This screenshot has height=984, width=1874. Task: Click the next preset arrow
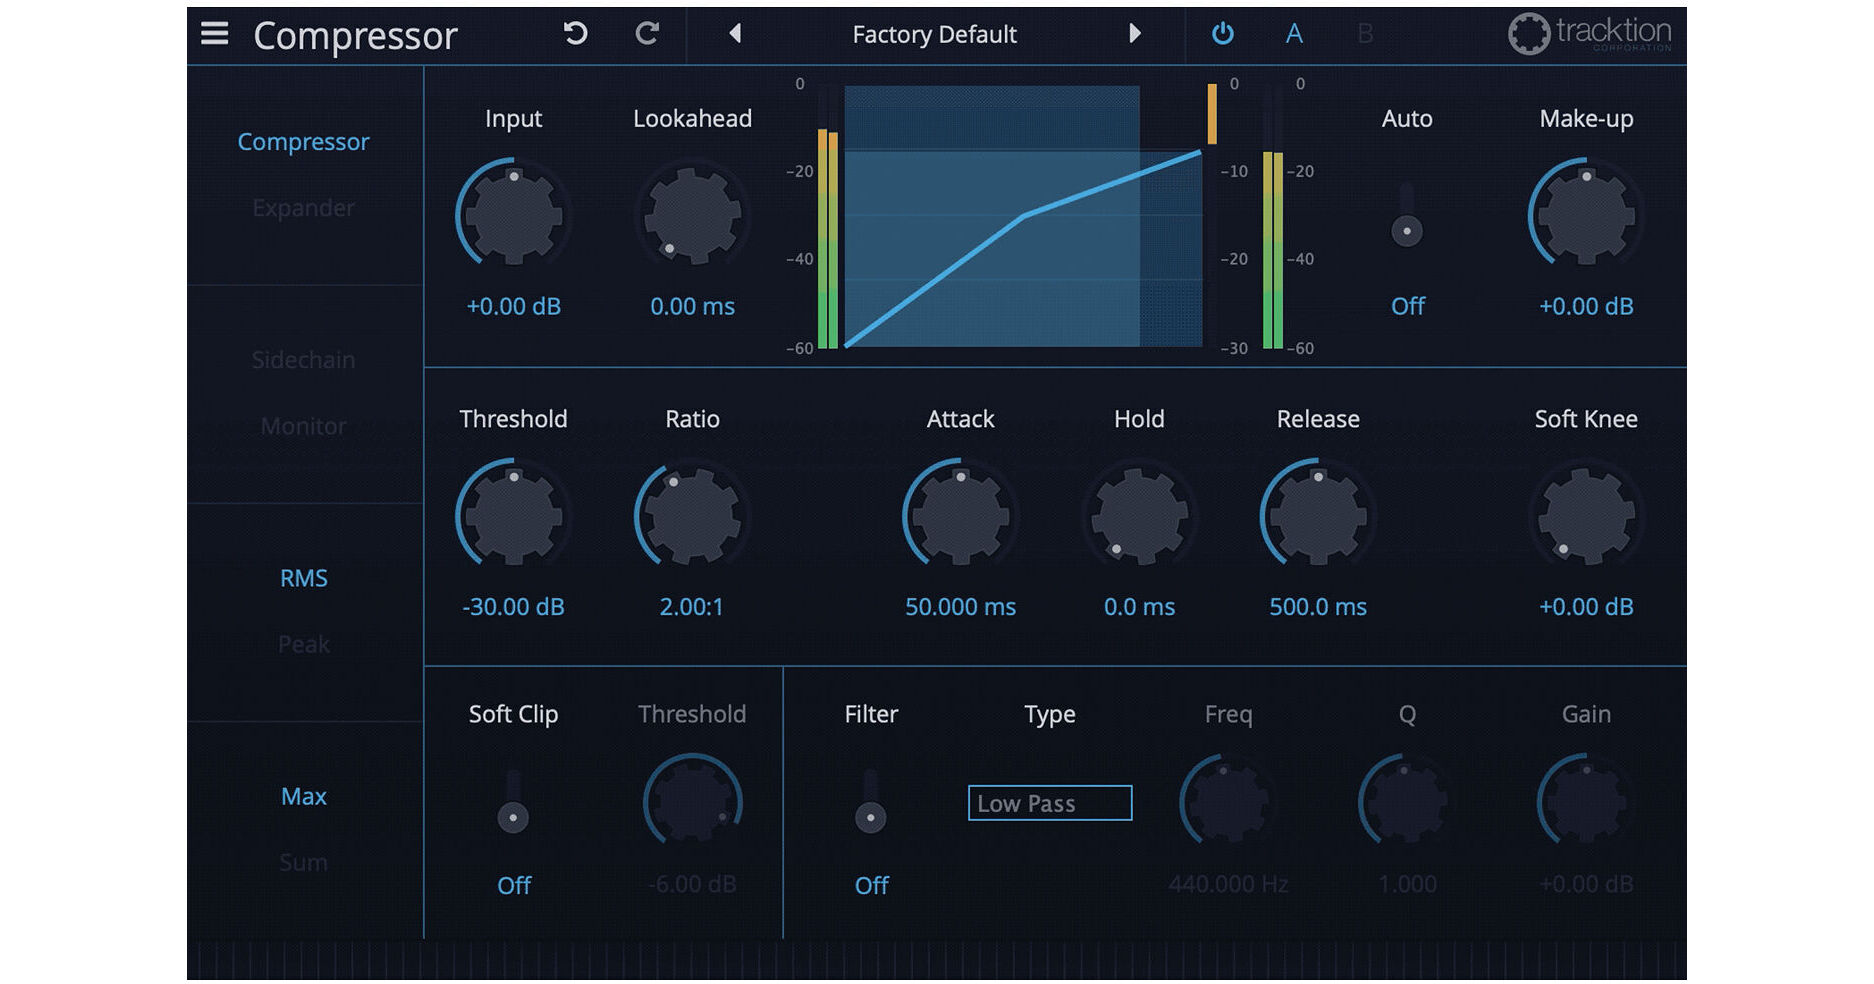tap(1135, 33)
